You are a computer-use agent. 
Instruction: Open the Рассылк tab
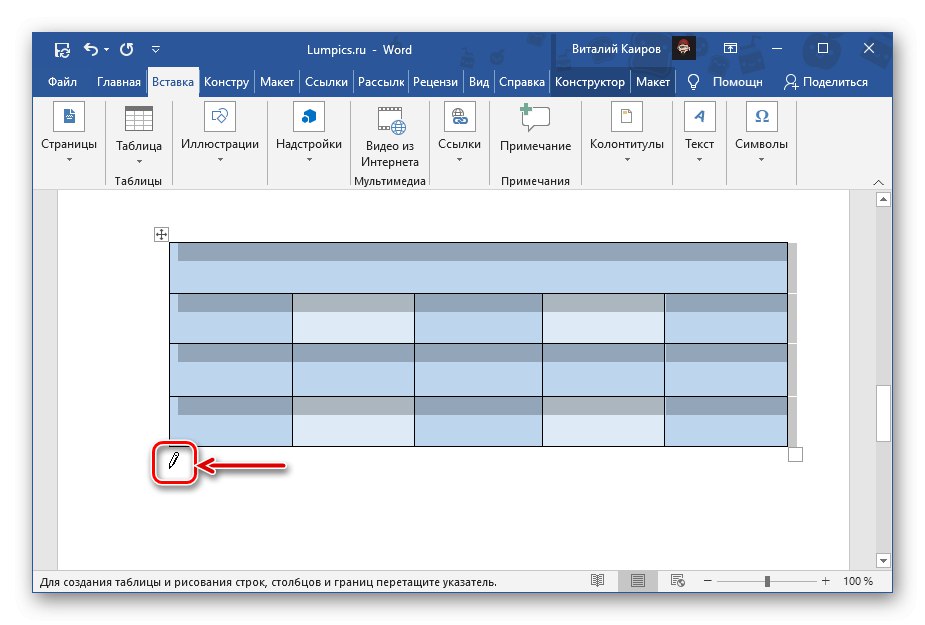[x=381, y=82]
